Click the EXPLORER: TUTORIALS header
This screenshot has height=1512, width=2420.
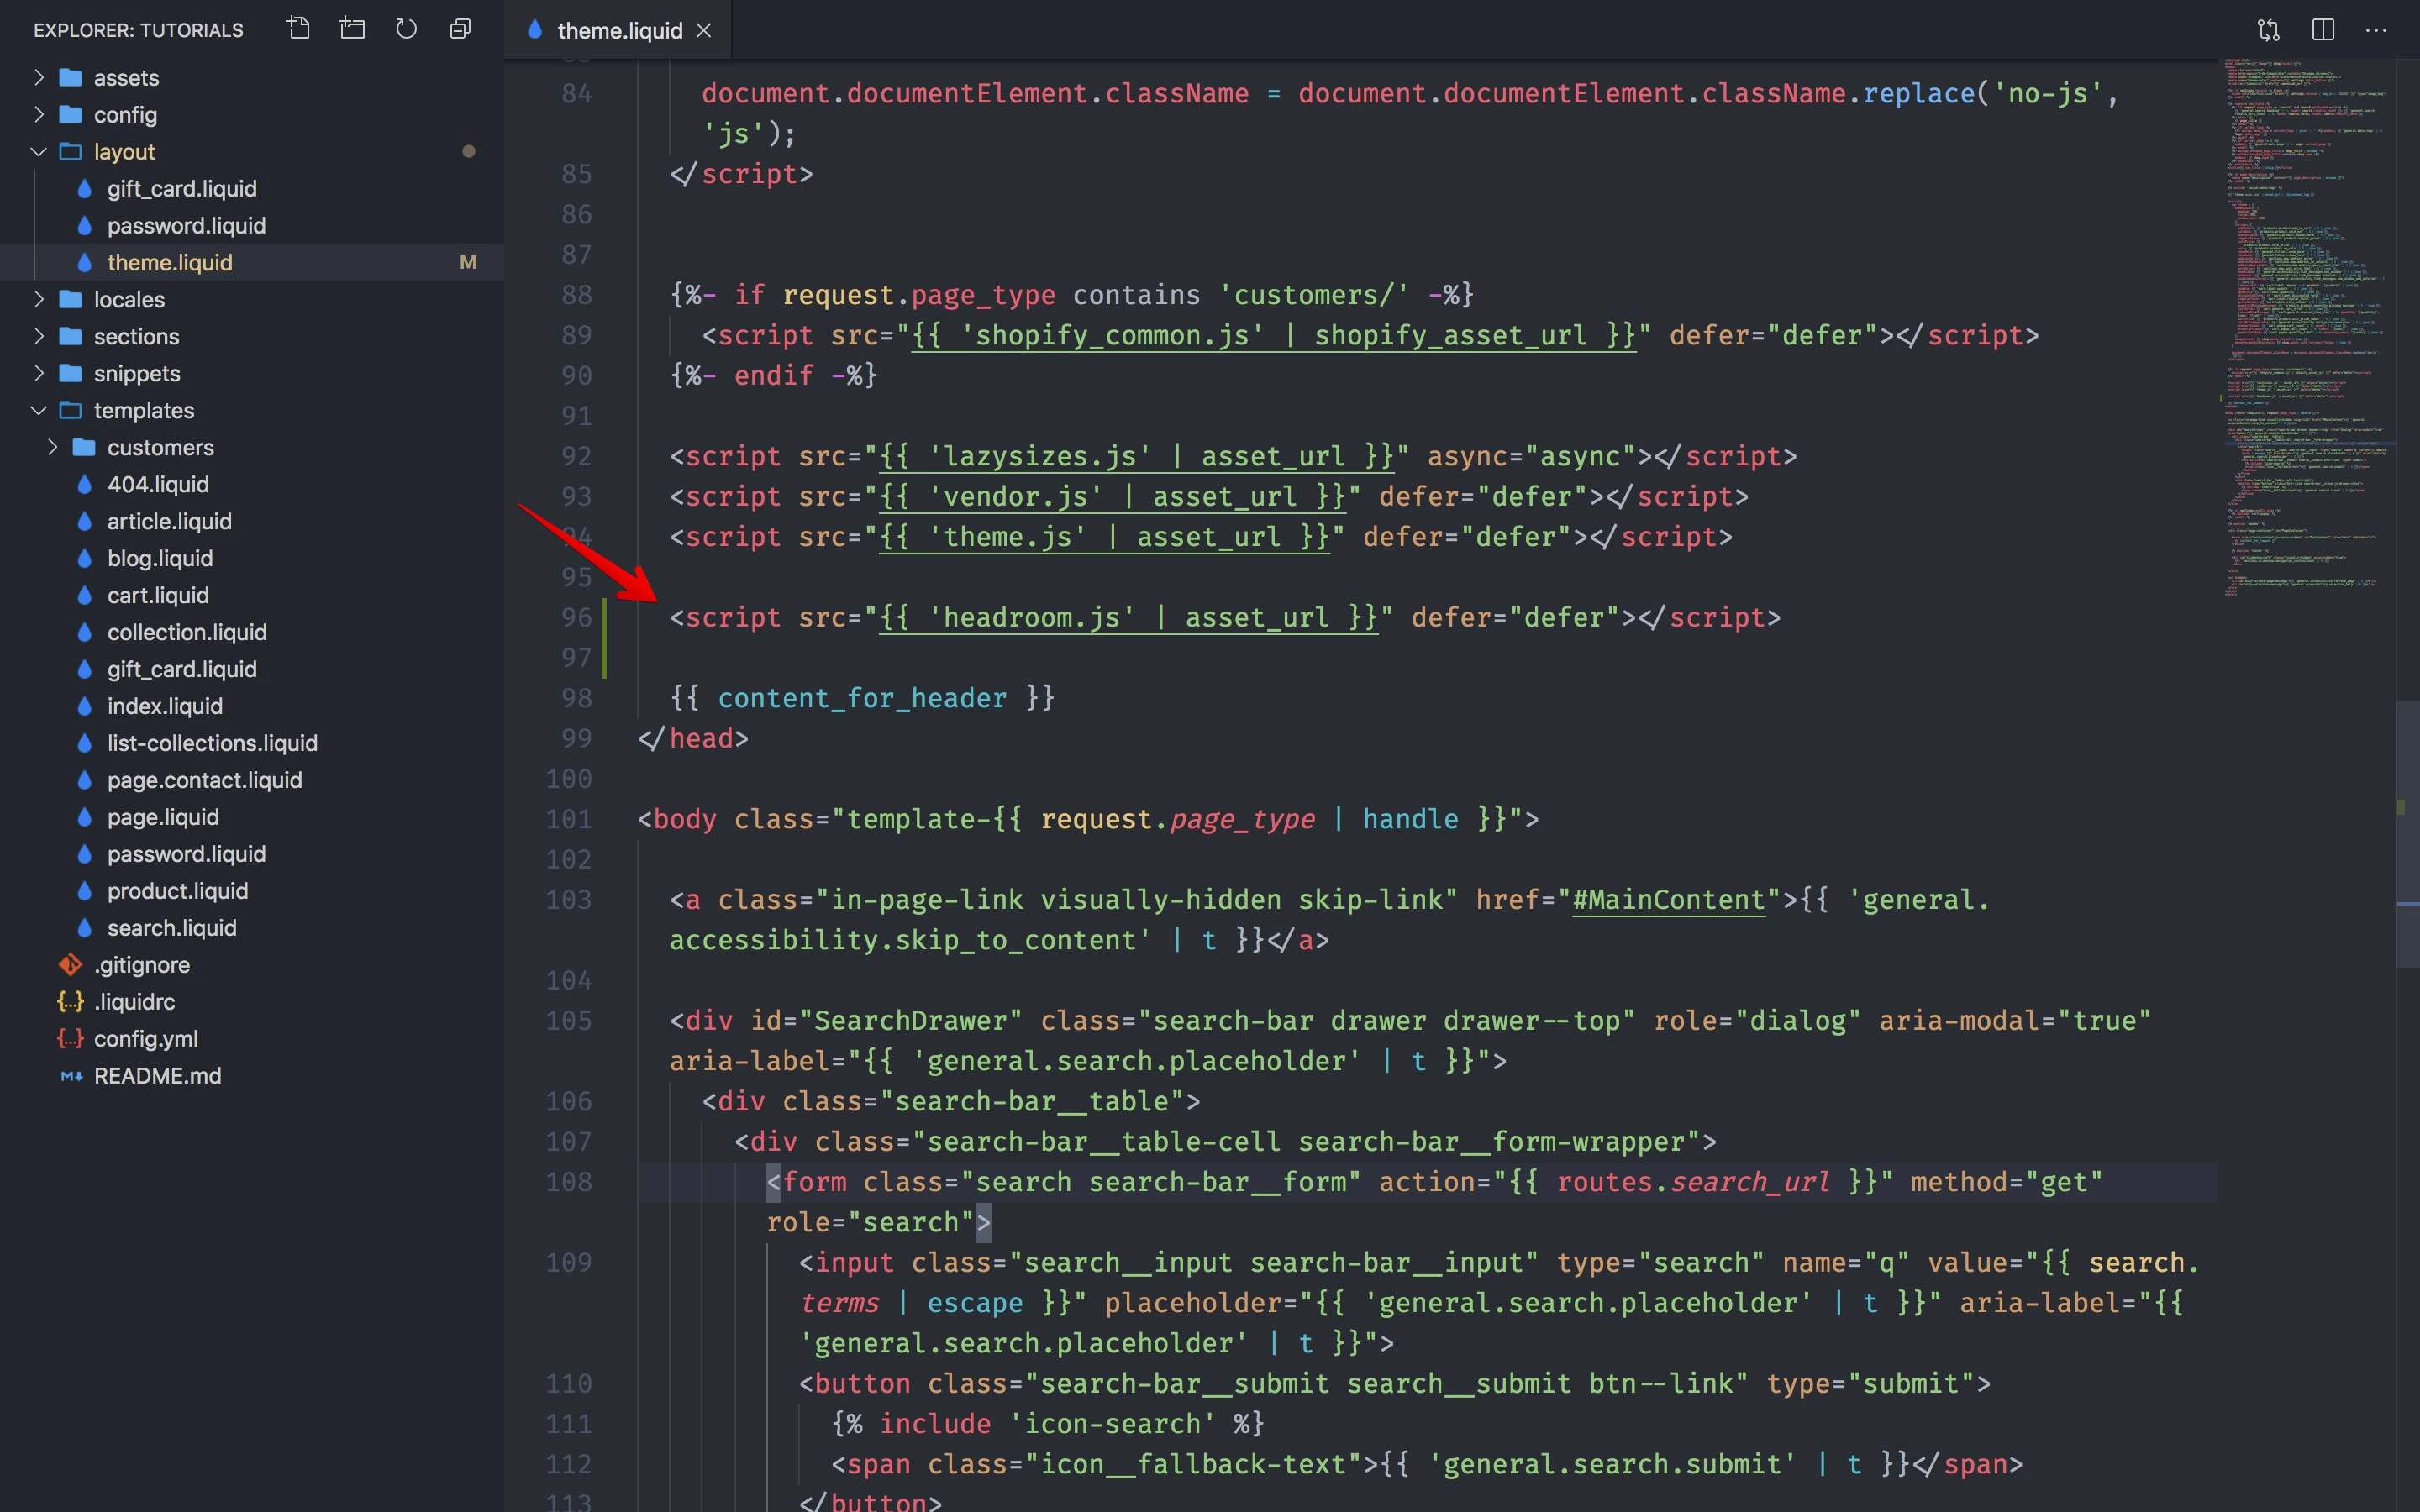(138, 30)
